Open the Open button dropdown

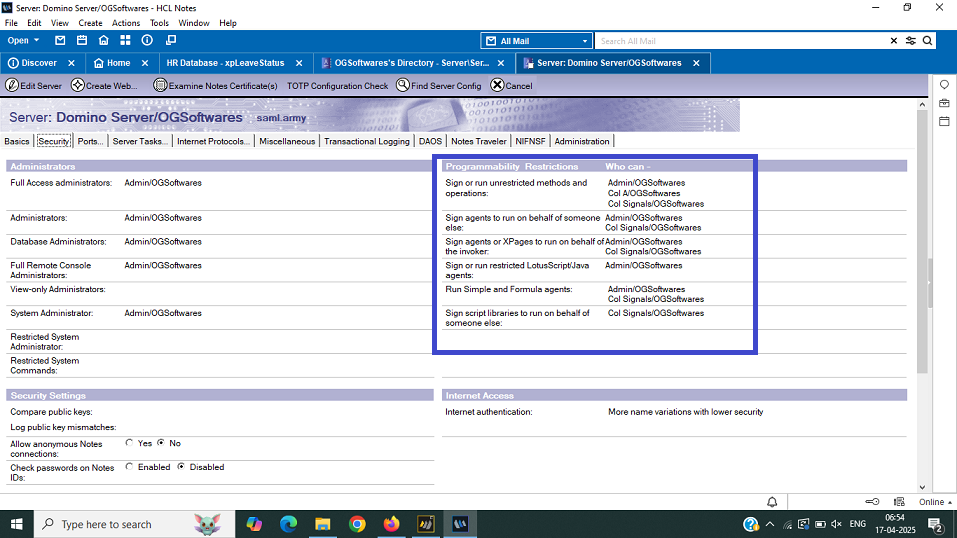23,40
